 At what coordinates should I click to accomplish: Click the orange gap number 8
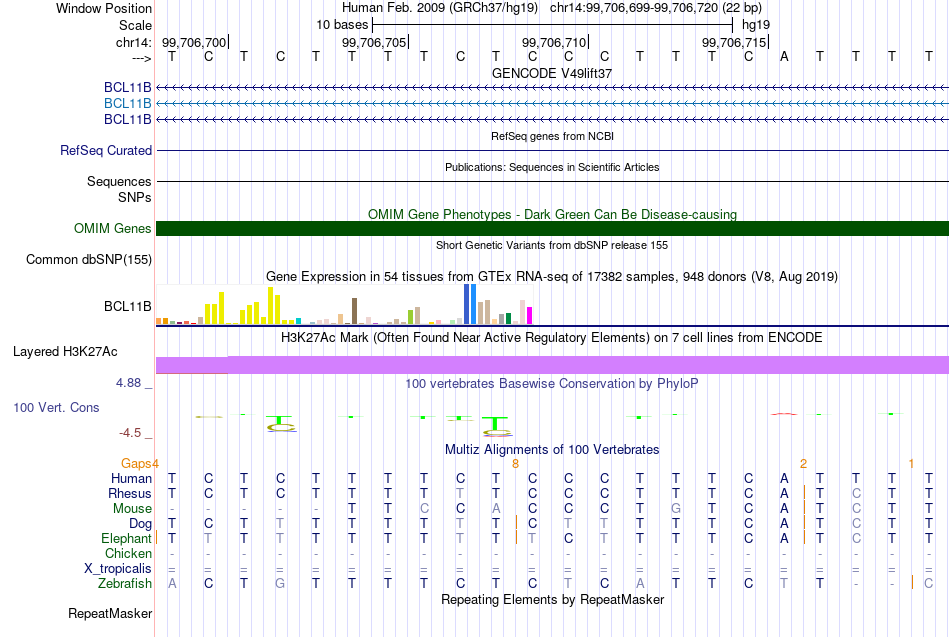click(515, 464)
